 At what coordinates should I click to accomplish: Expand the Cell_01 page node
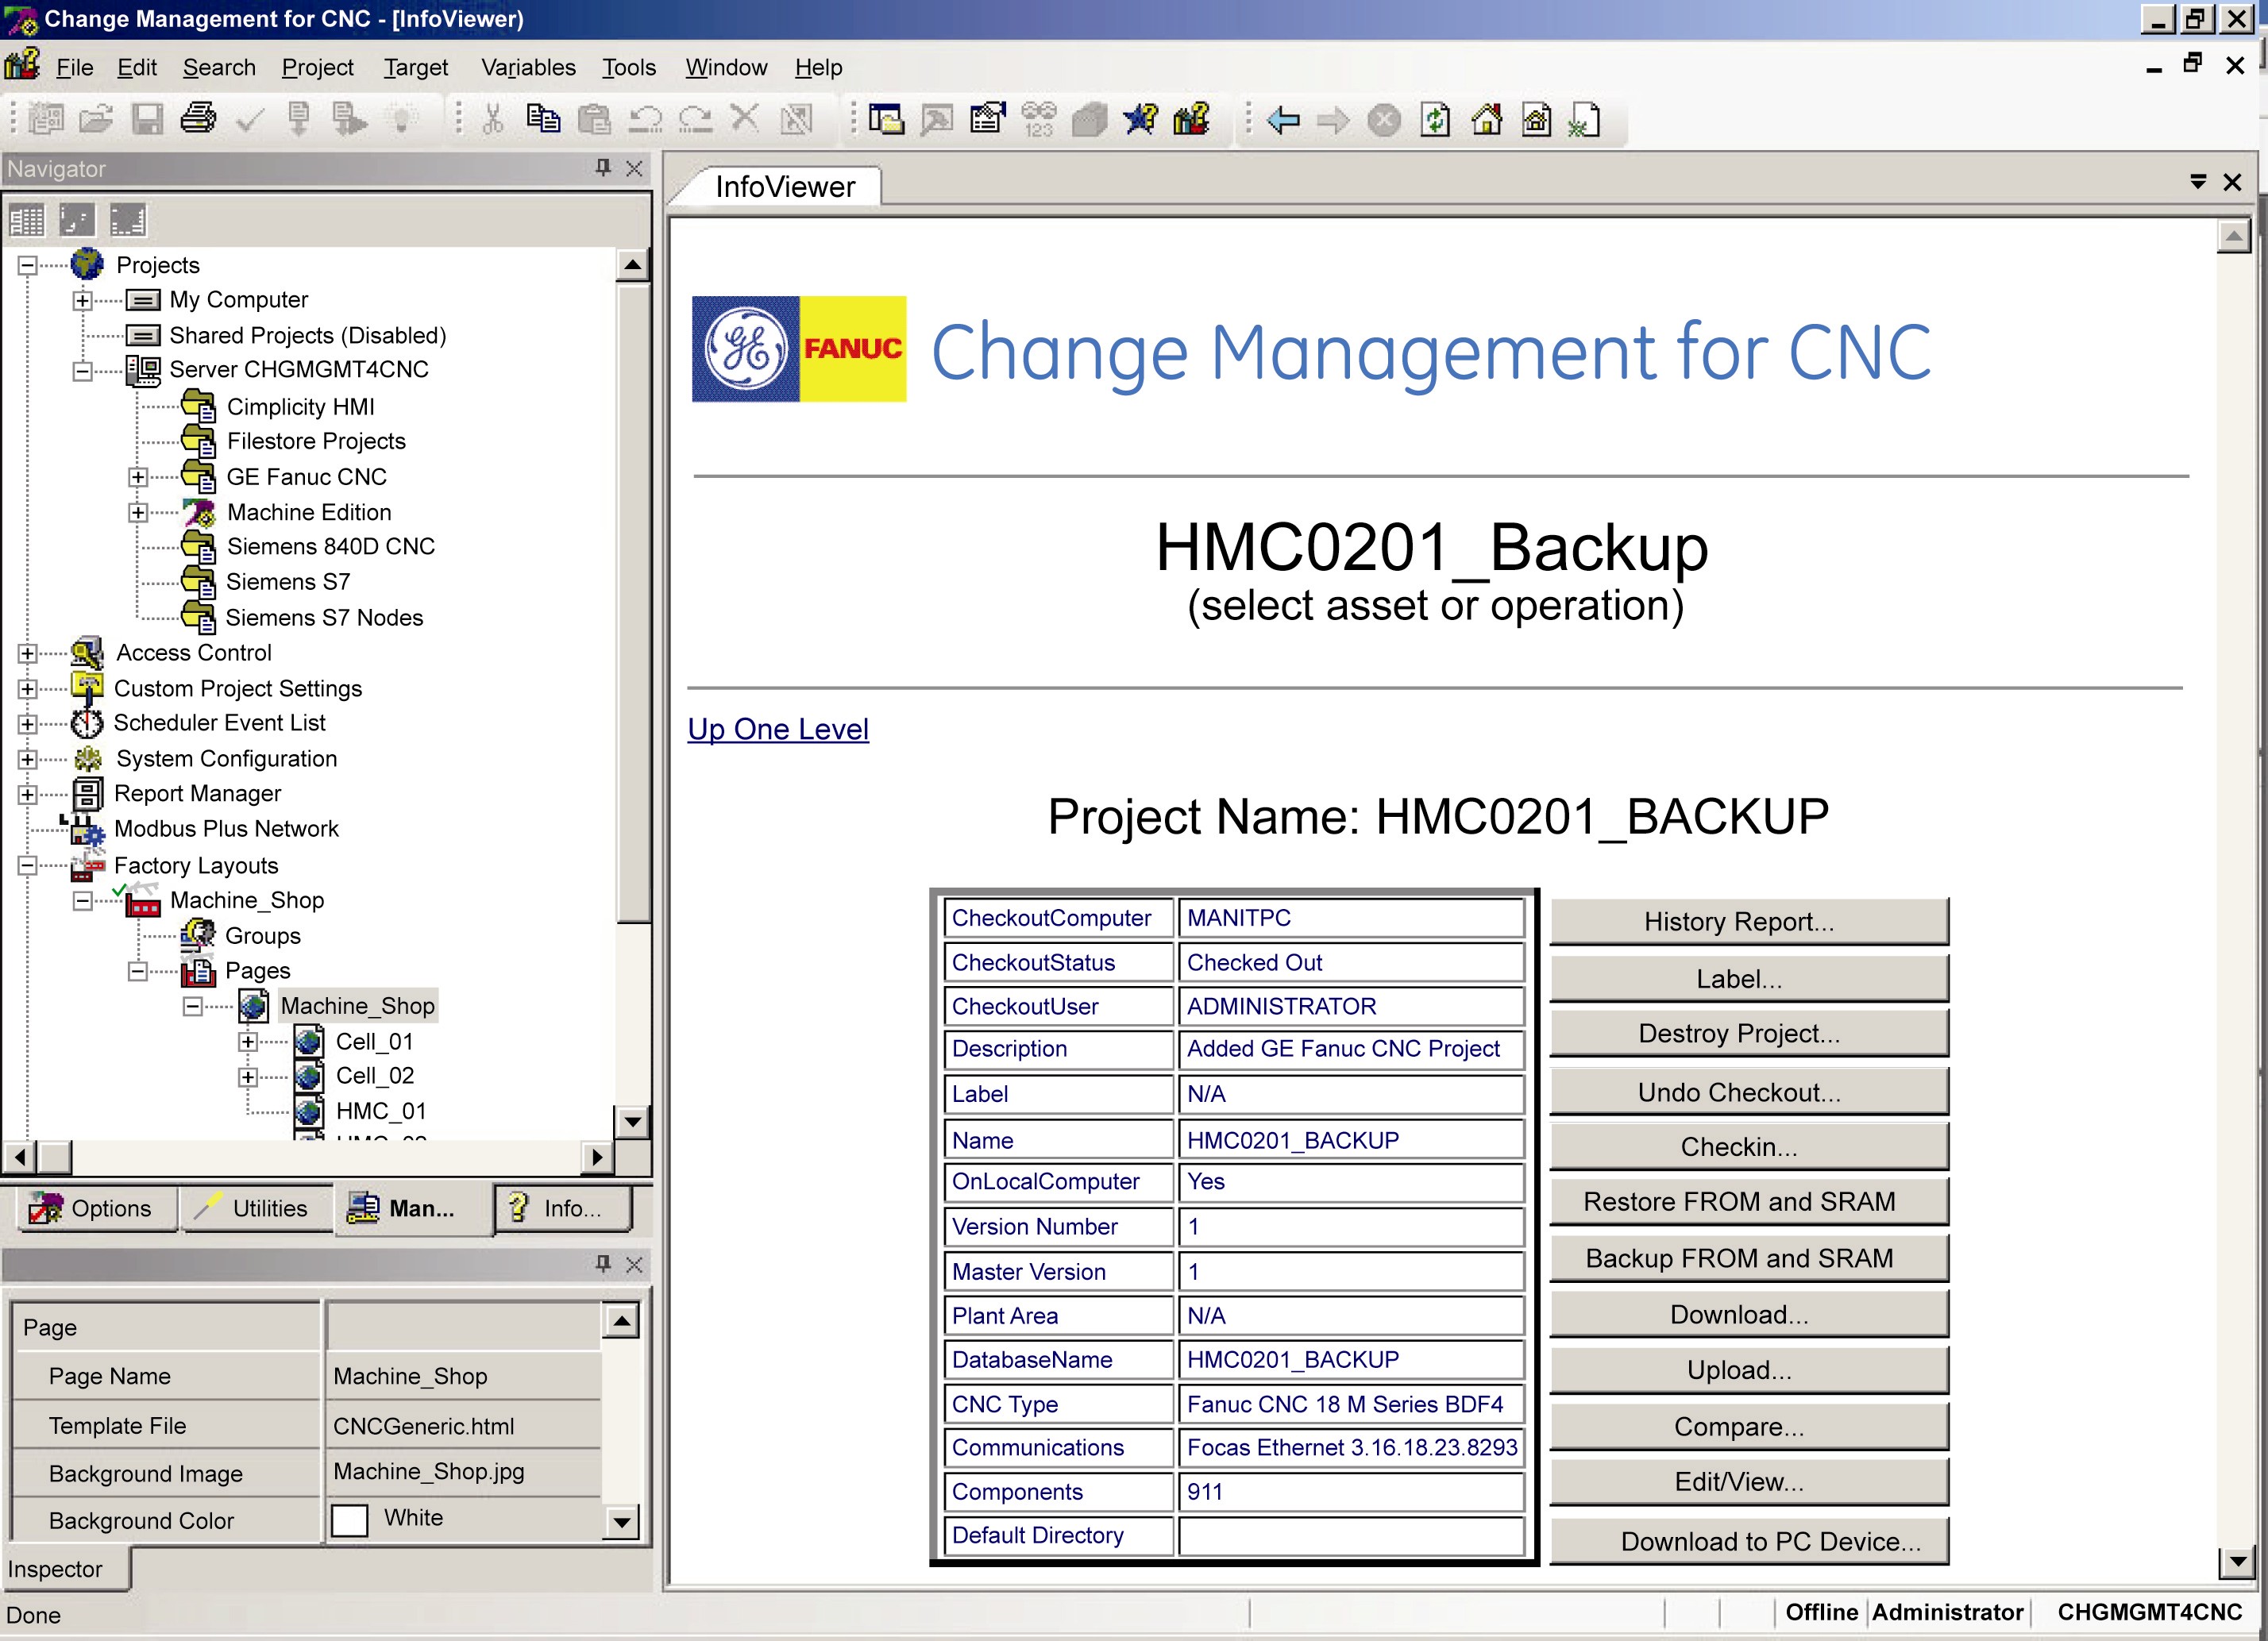tap(248, 1042)
